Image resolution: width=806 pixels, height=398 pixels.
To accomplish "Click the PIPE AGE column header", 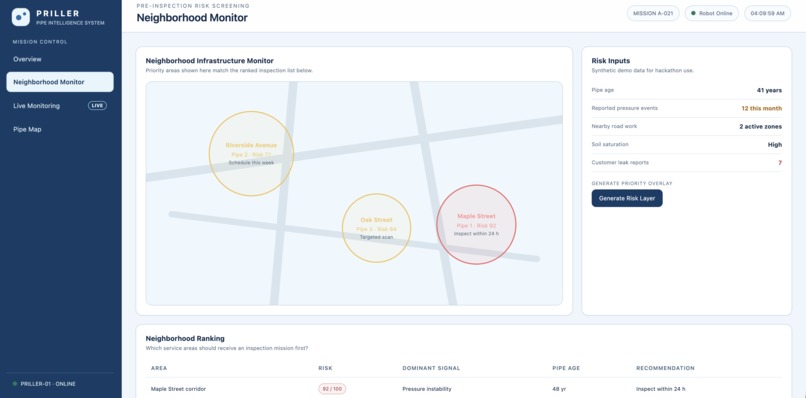I will coord(566,368).
